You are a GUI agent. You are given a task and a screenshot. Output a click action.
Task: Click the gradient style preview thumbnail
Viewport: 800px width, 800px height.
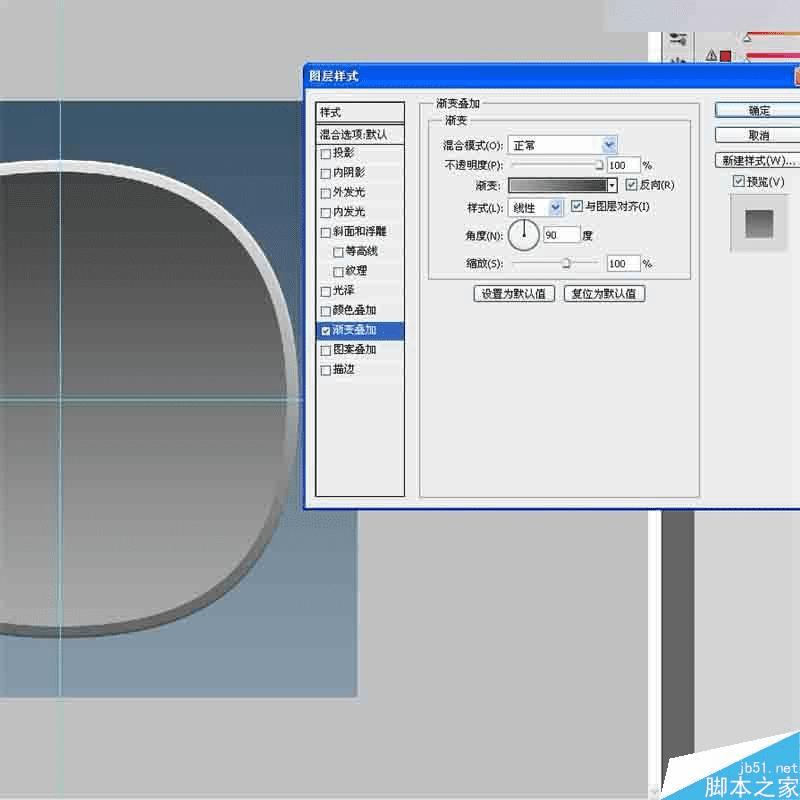tap(759, 224)
